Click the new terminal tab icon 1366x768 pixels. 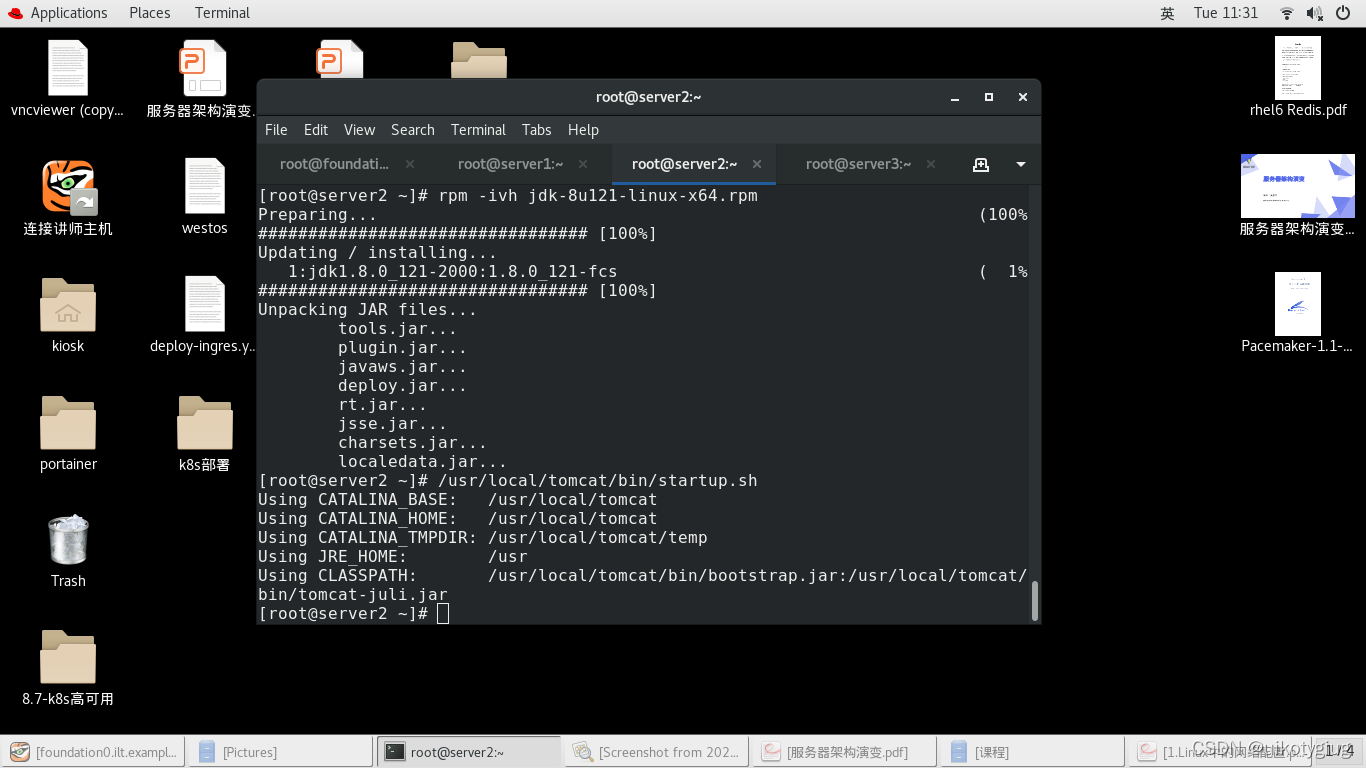(981, 164)
